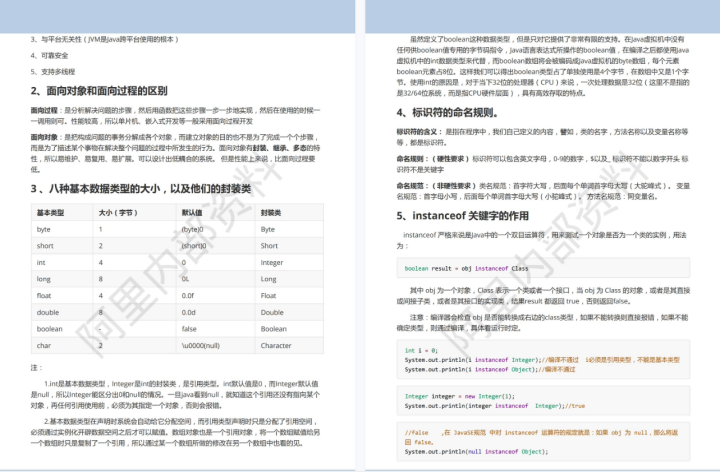Click code line "System.out.println(i instanceof Object);"
720x472 pixels.
471,370
